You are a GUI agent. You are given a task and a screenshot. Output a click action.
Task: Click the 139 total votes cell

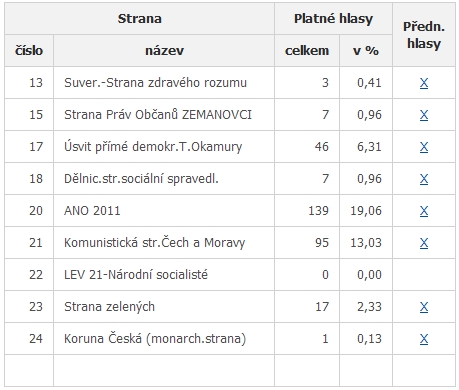click(x=307, y=211)
